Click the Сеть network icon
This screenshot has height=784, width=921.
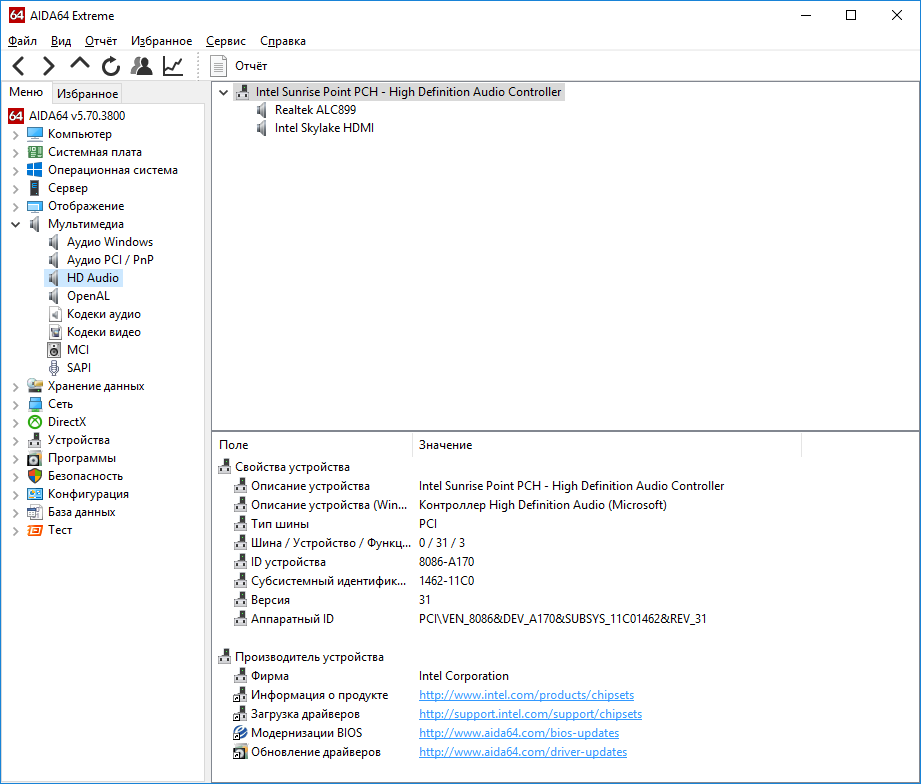(35, 404)
